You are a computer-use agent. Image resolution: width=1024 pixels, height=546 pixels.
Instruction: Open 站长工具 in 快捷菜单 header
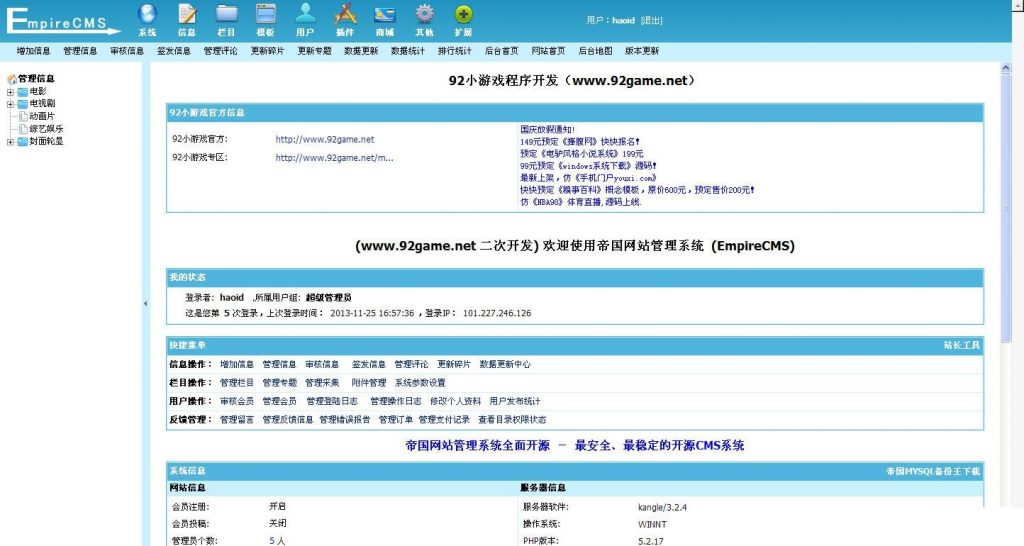961,345
